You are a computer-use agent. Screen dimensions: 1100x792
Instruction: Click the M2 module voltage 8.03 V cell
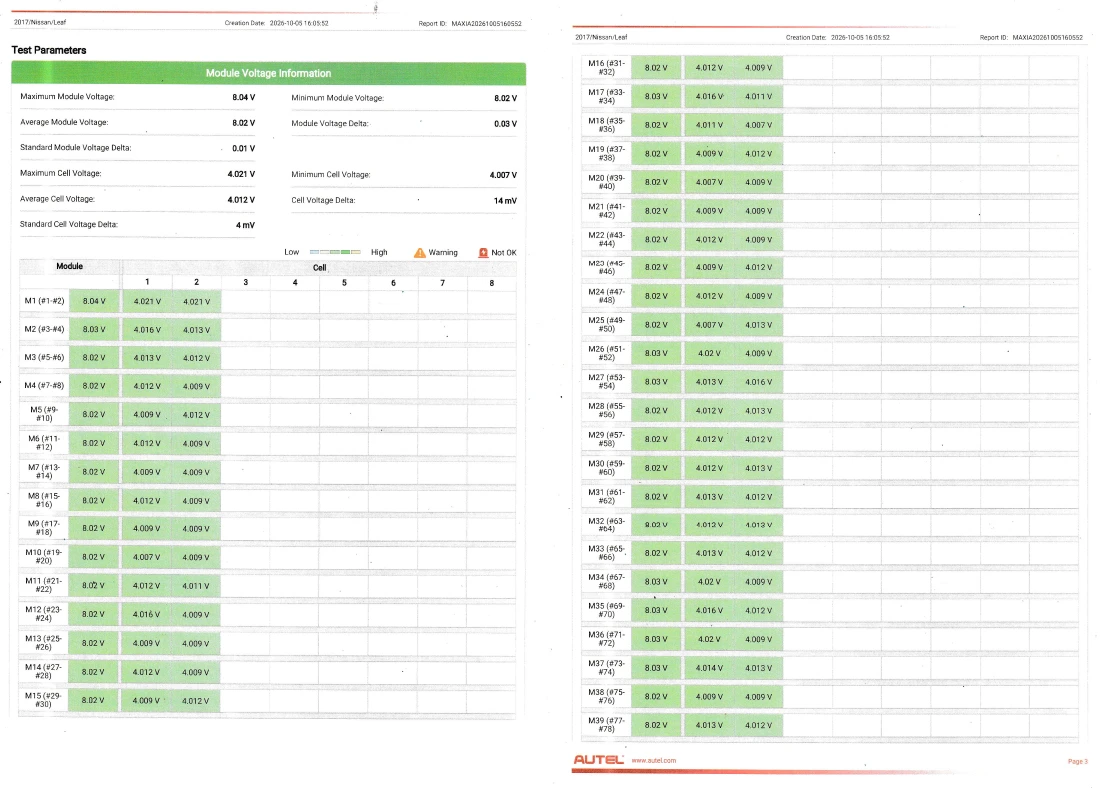[x=94, y=330]
